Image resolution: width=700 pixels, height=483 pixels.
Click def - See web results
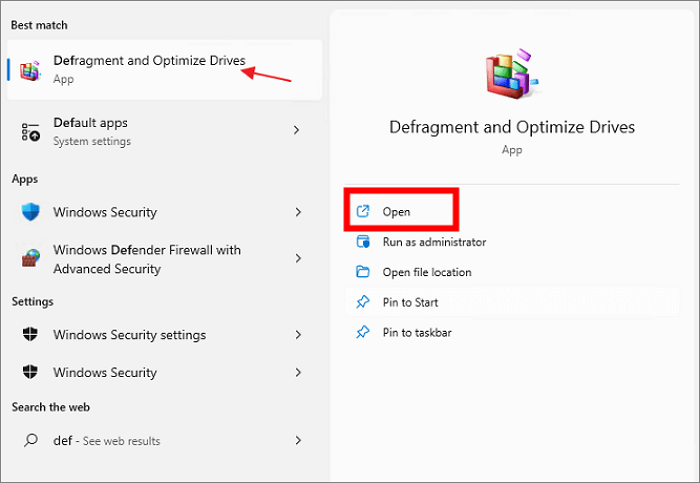point(106,441)
